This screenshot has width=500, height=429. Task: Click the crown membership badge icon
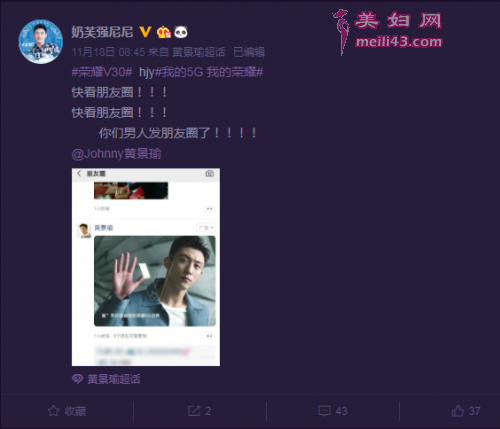164,32
